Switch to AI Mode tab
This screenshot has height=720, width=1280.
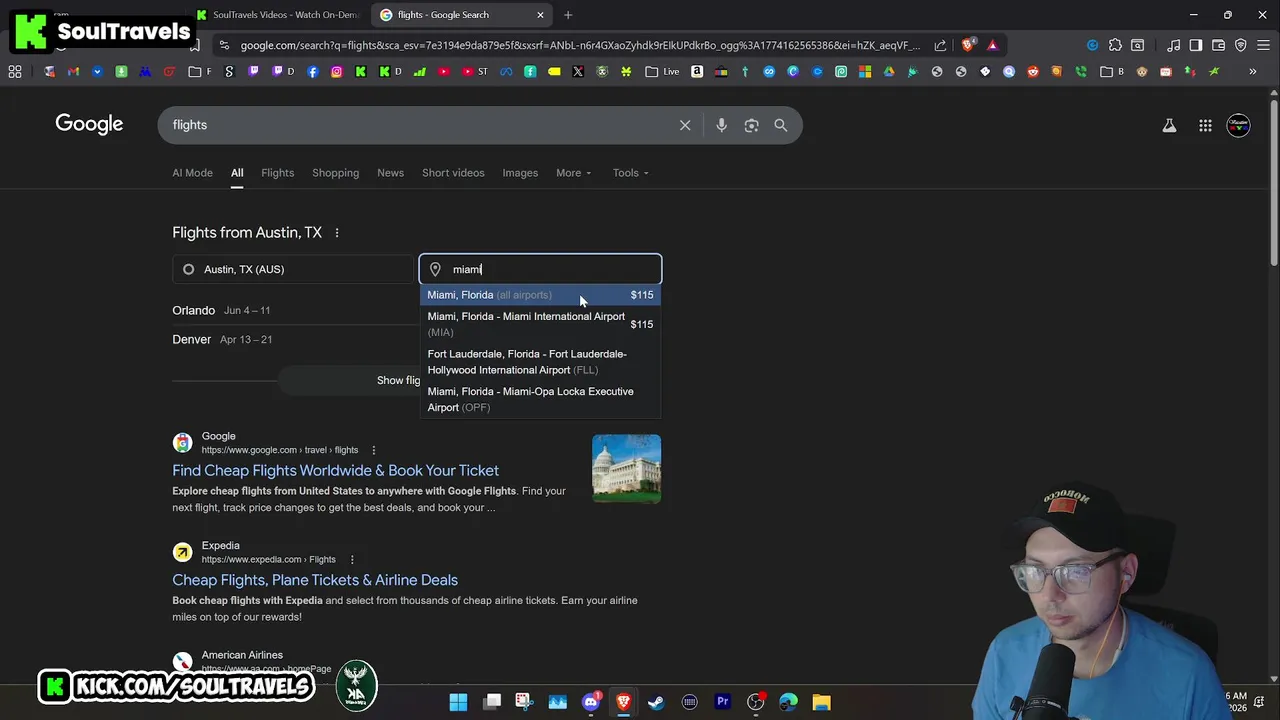[x=192, y=173]
